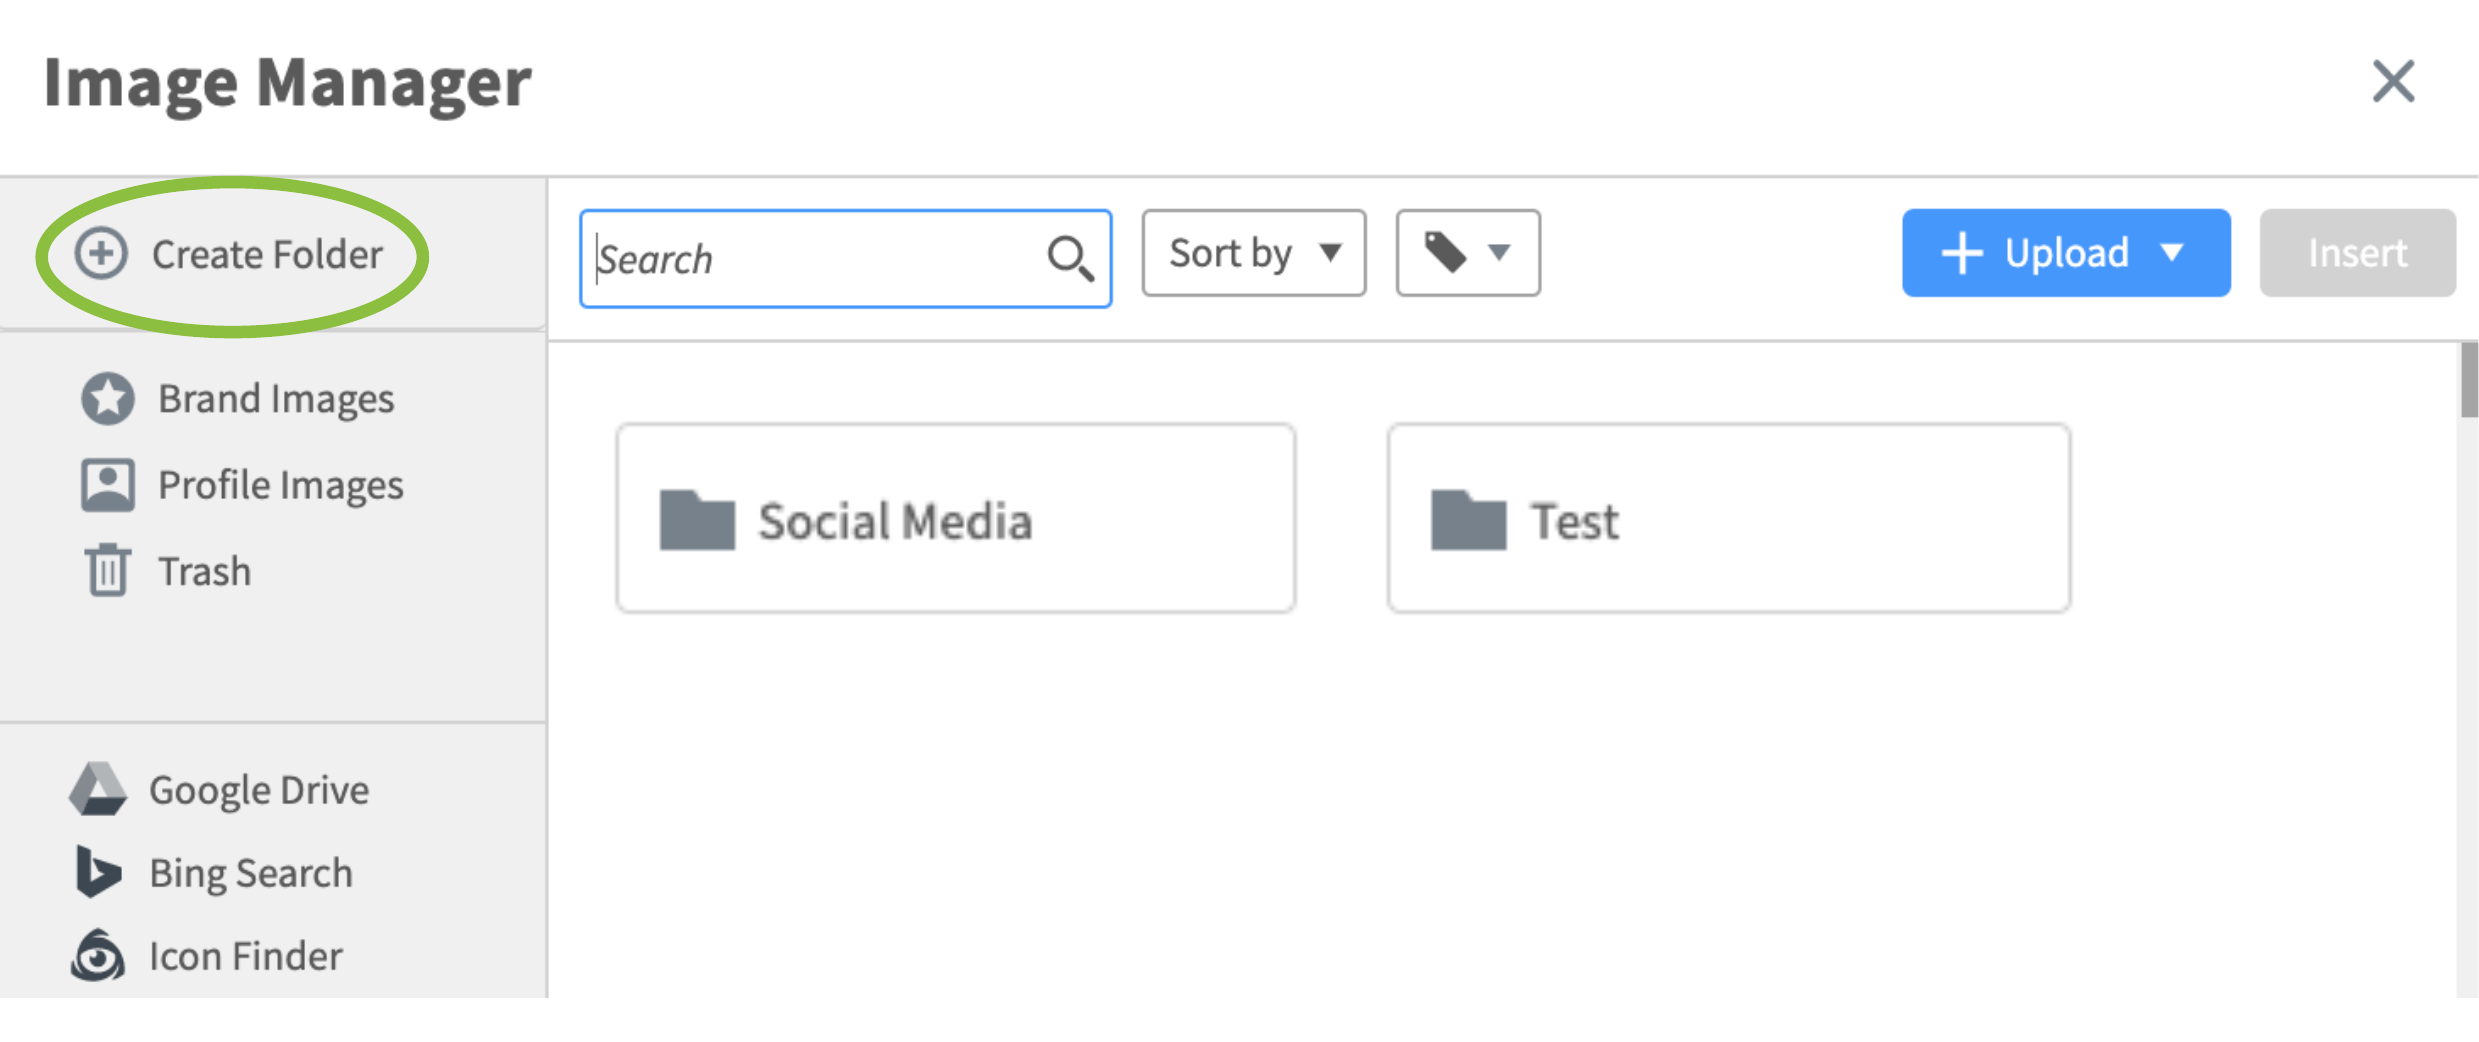The height and width of the screenshot is (1042, 2479).
Task: Focus the Search input field
Action: pyautogui.click(x=846, y=258)
